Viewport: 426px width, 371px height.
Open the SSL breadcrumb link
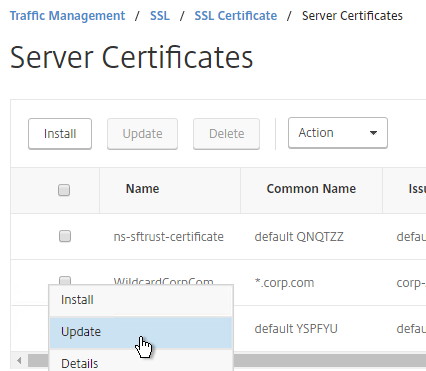(x=160, y=16)
